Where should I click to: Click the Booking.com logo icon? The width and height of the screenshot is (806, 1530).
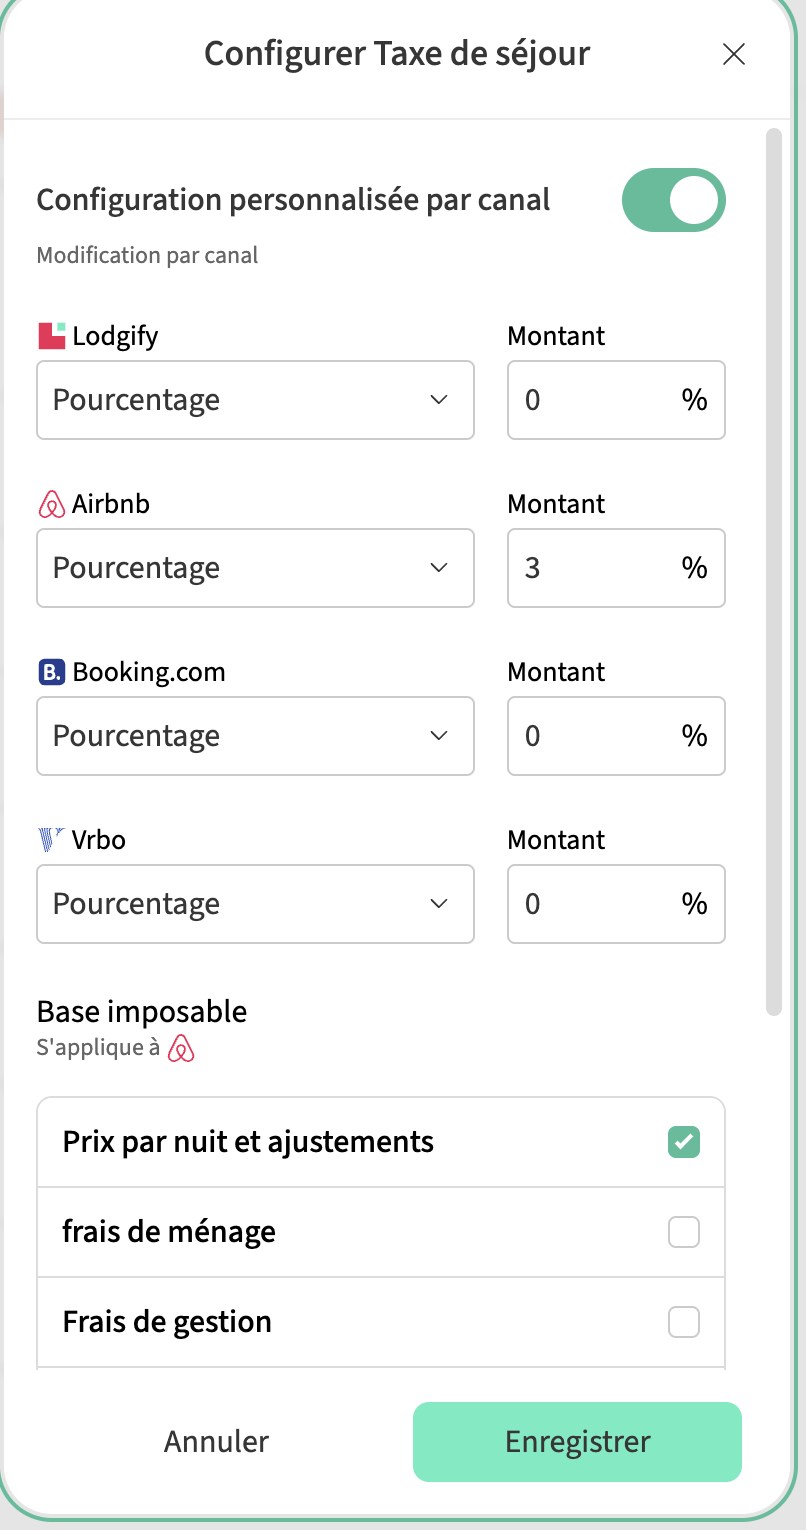[51, 672]
